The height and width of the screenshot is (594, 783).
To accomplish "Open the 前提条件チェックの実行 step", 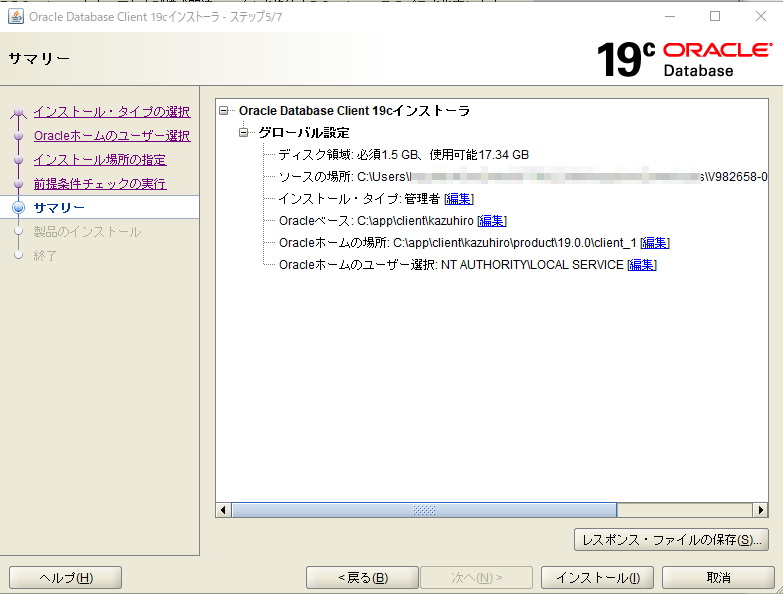I will (x=99, y=184).
